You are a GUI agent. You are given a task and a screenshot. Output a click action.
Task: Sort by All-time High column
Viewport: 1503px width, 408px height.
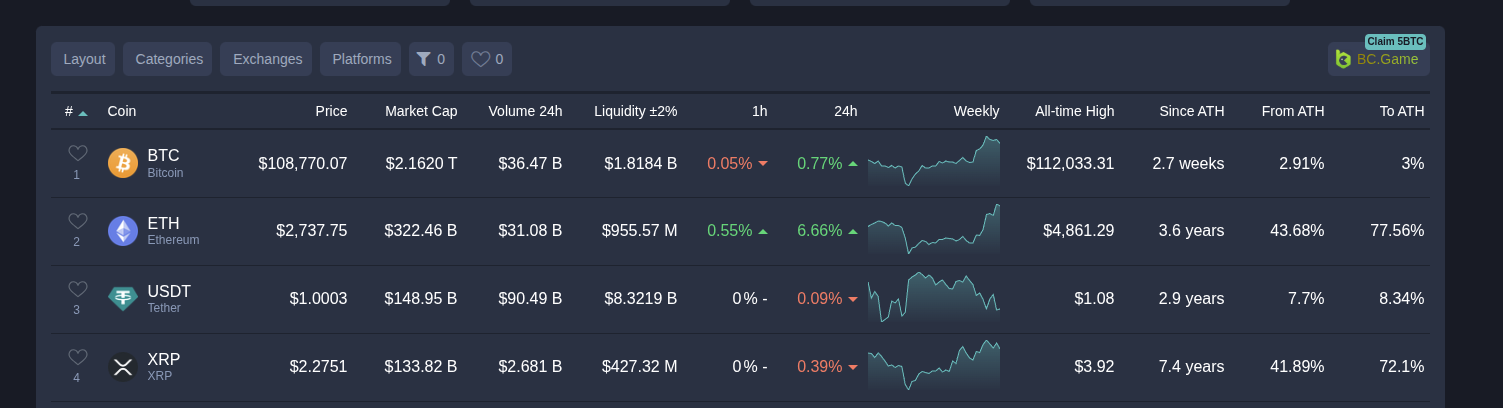point(1074,111)
